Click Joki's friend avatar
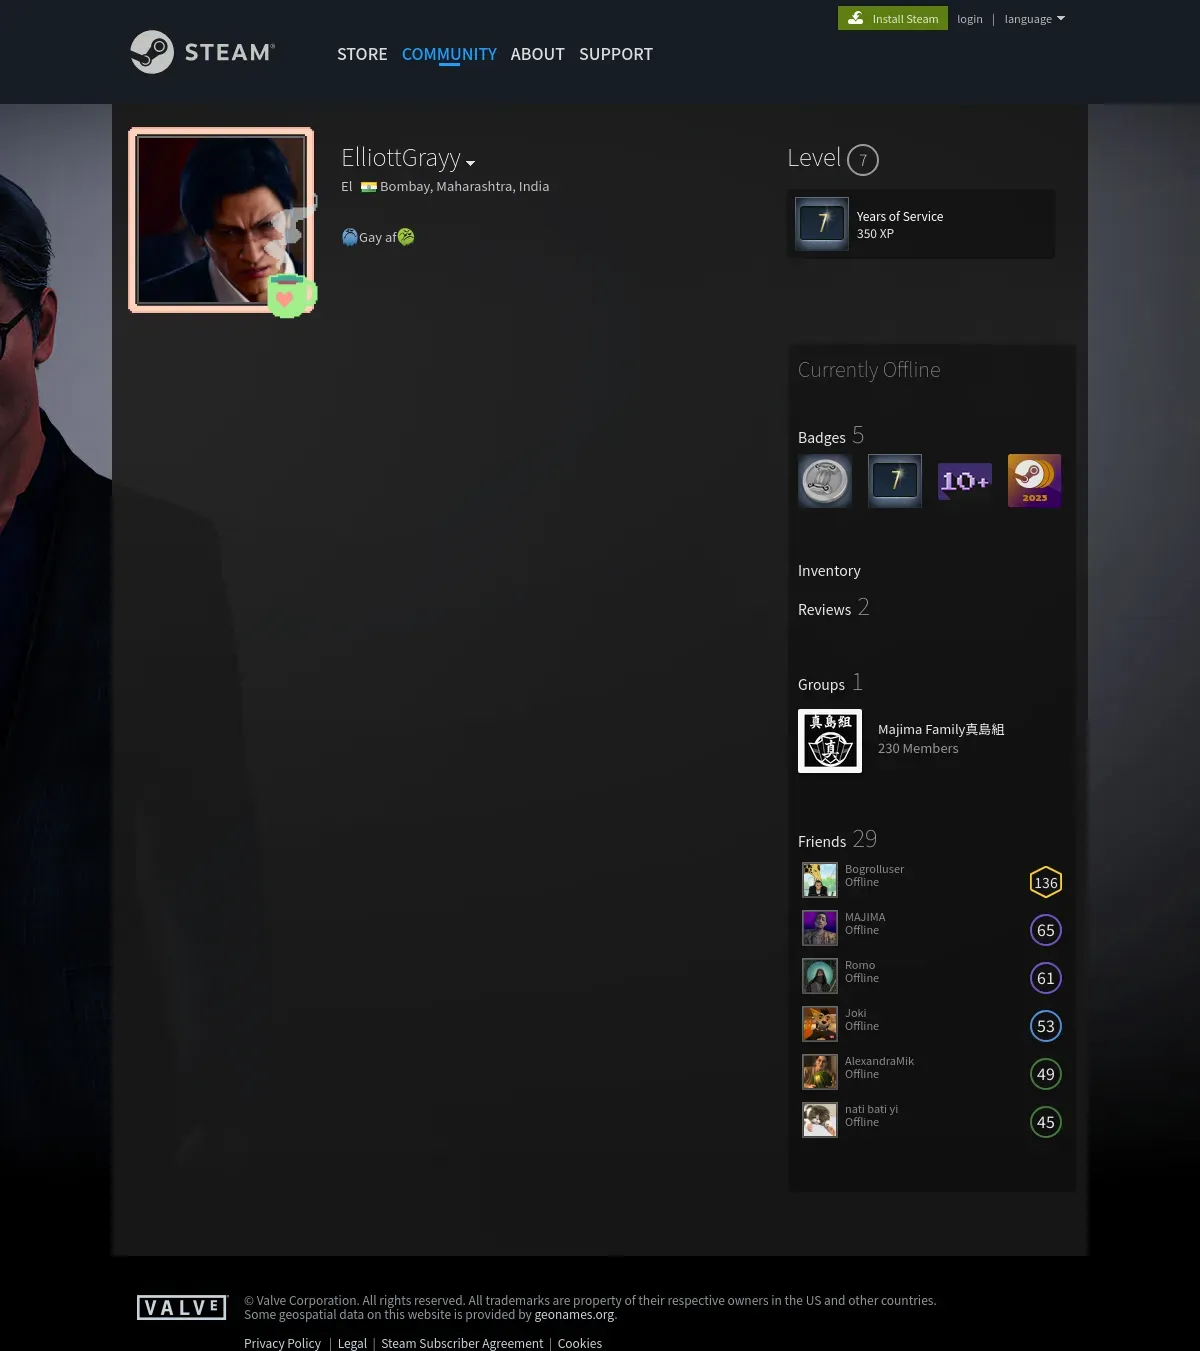 820,1024
